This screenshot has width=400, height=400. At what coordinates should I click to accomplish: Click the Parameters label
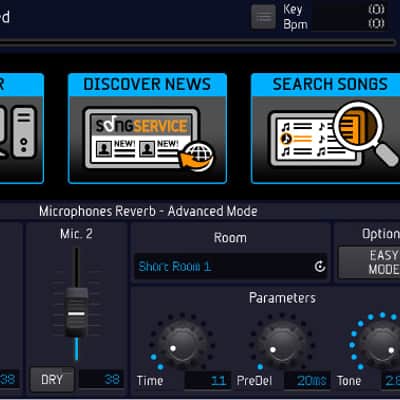282,298
